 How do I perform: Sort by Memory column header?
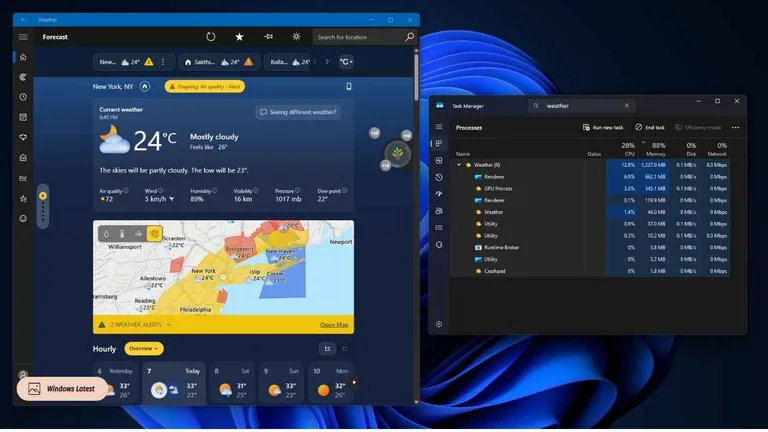[x=653, y=149]
